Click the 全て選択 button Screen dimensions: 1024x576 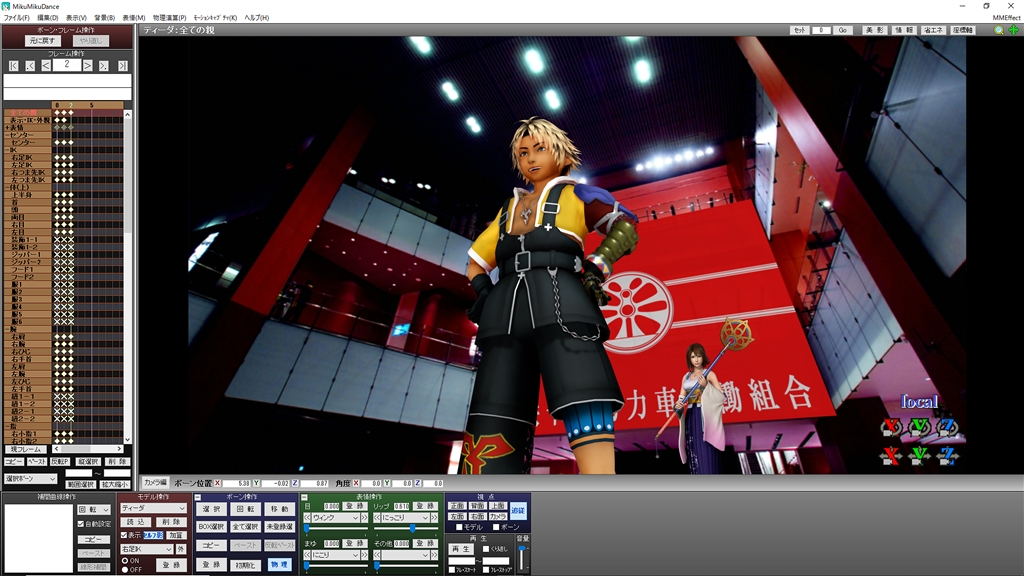246,526
